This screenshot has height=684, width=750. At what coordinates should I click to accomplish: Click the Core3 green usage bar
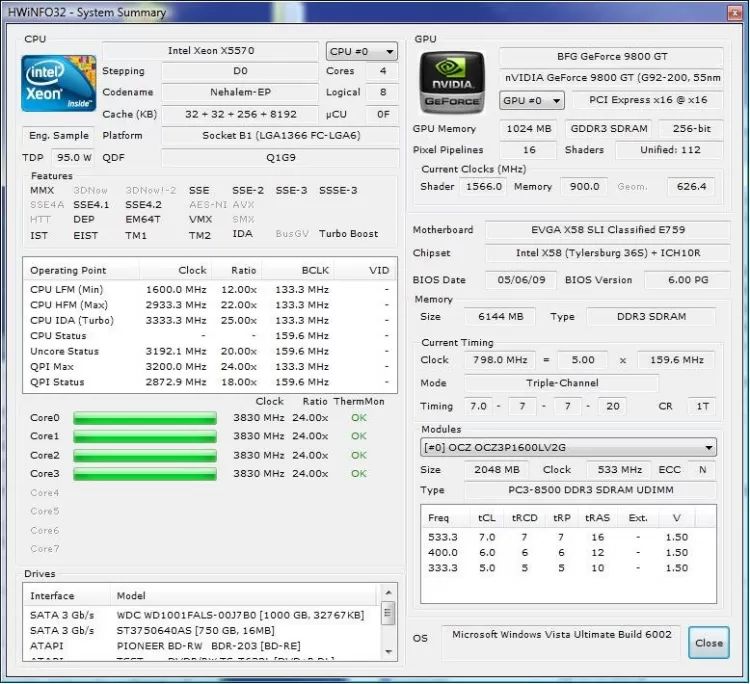coord(145,473)
